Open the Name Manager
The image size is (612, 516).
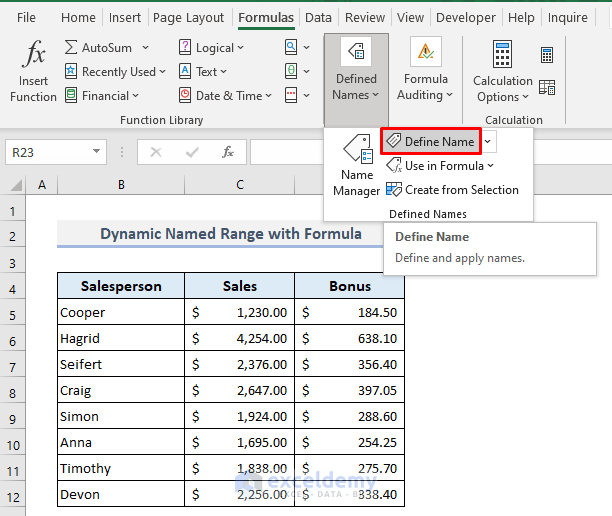(356, 165)
